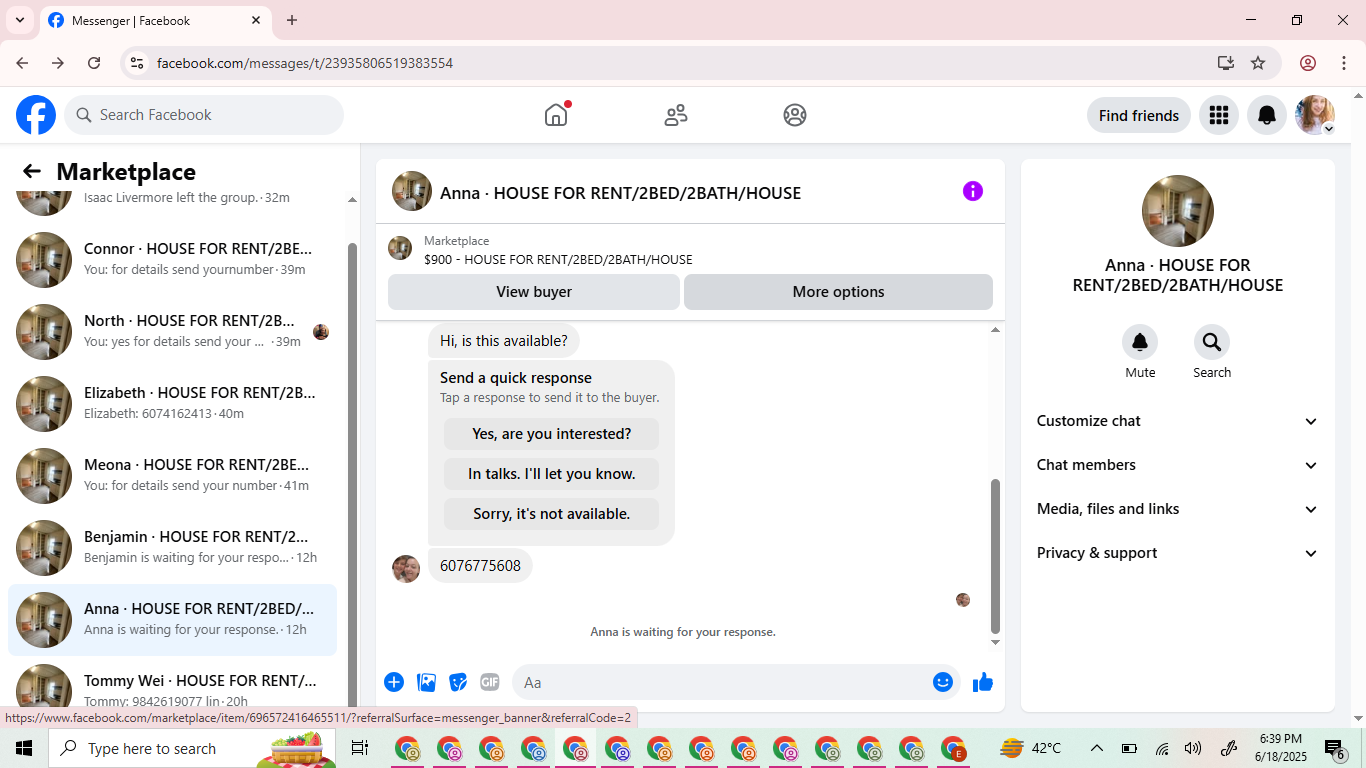Click Anna's large profile thumbnail in right panel

click(x=1178, y=211)
